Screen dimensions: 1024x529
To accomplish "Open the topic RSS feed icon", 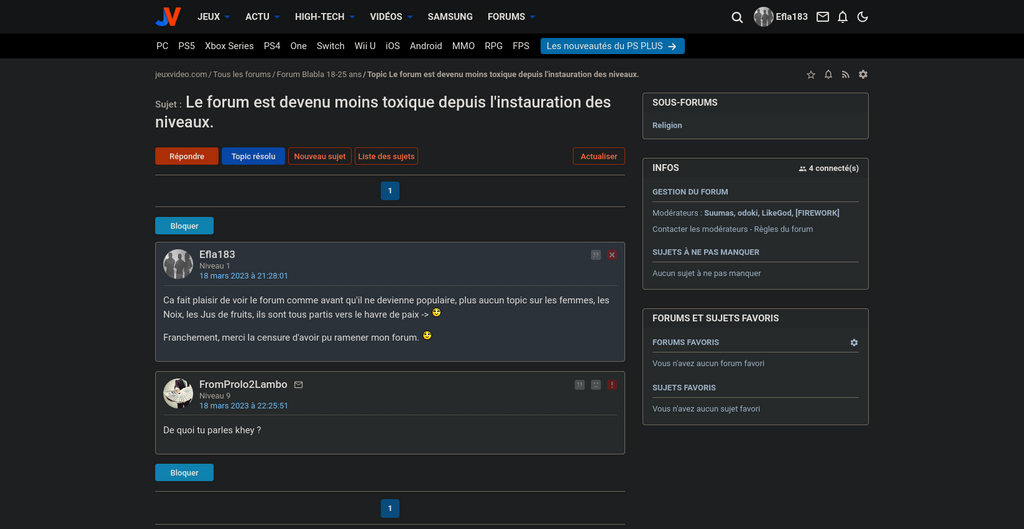I will pos(845,75).
